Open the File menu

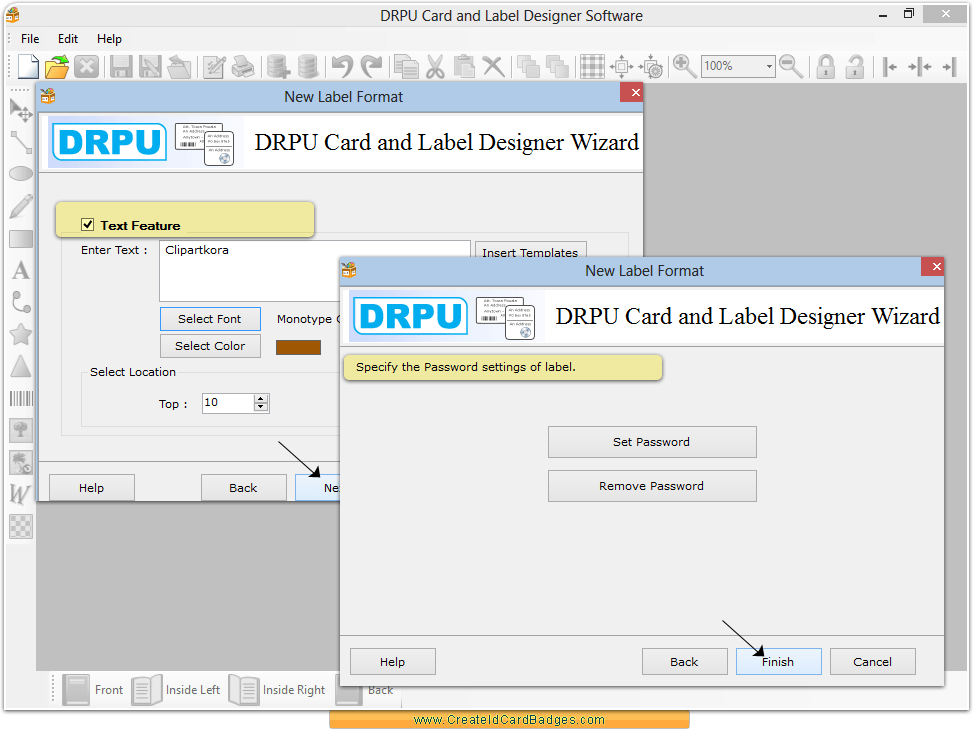30,38
